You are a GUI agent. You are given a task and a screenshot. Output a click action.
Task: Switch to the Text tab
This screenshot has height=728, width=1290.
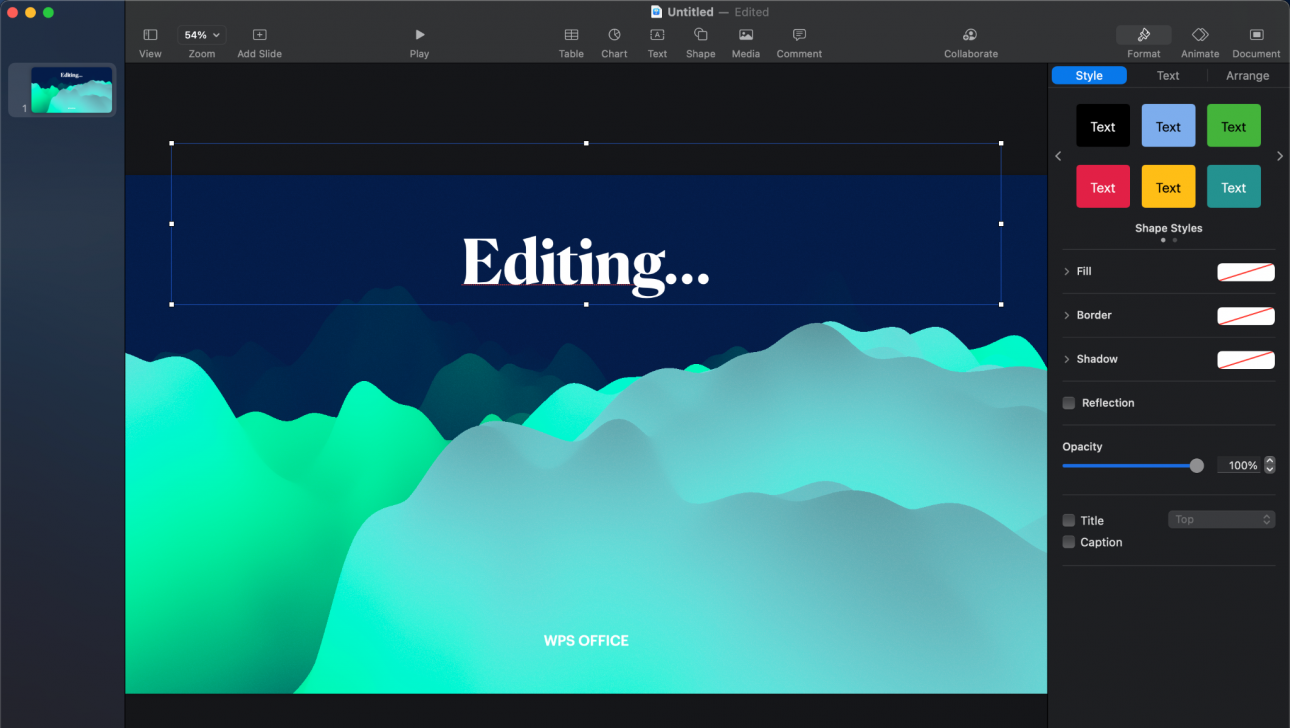(1168, 75)
